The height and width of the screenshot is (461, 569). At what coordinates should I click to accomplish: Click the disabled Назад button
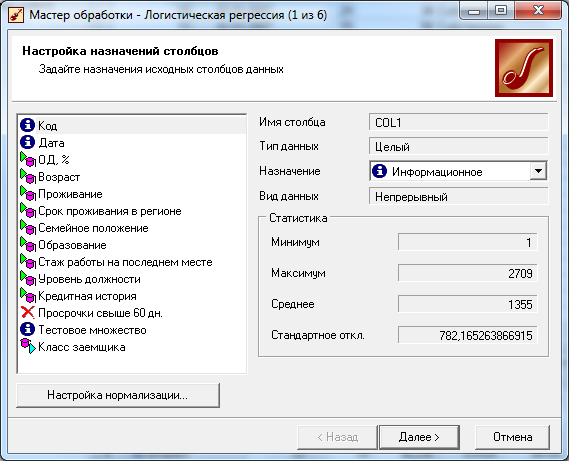click(x=337, y=437)
